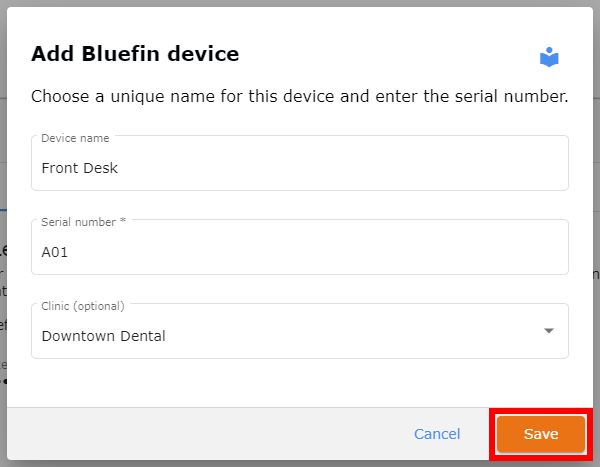The image size is (600, 467).
Task: Place cursor in the Front Desk text
Action: click(80, 168)
